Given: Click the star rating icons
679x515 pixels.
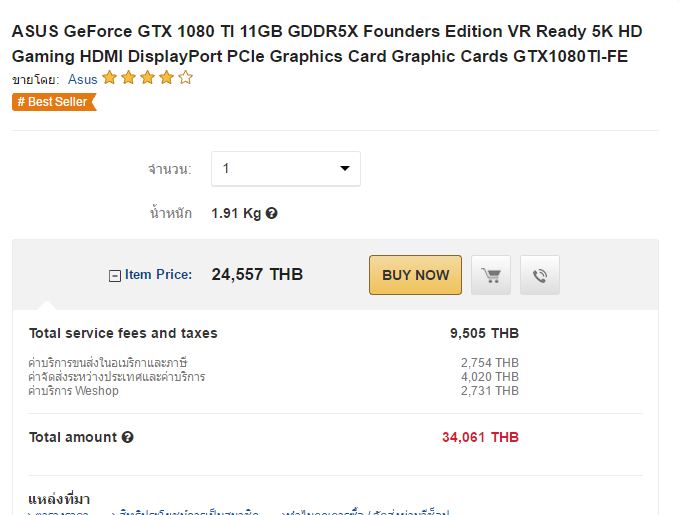Looking at the screenshot, I should coord(147,78).
